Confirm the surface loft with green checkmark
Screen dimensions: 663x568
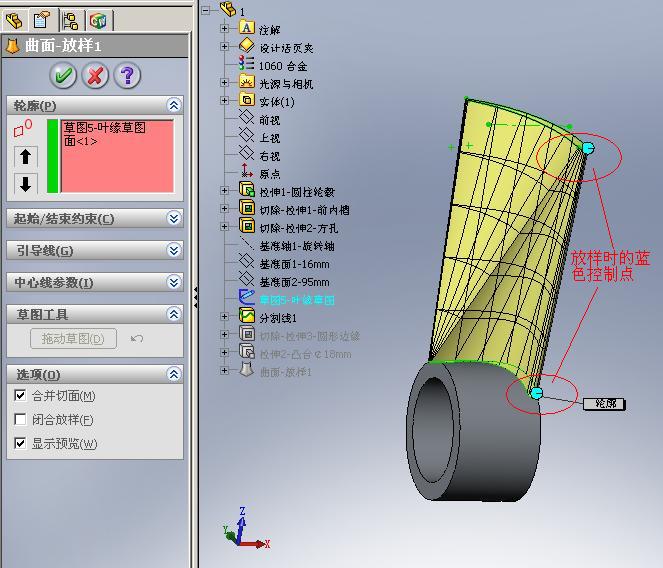[63, 76]
